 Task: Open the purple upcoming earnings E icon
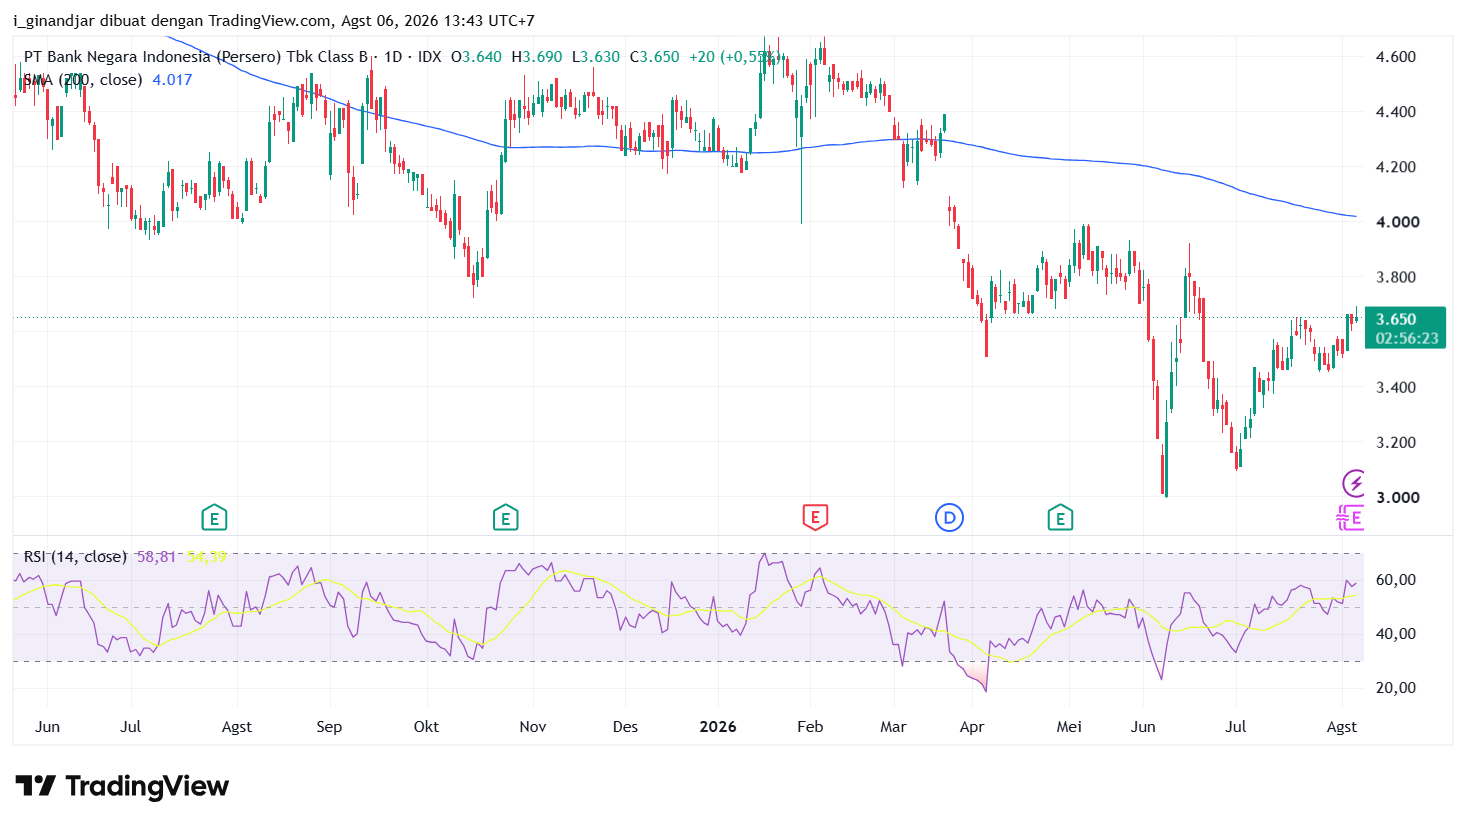tap(1351, 518)
